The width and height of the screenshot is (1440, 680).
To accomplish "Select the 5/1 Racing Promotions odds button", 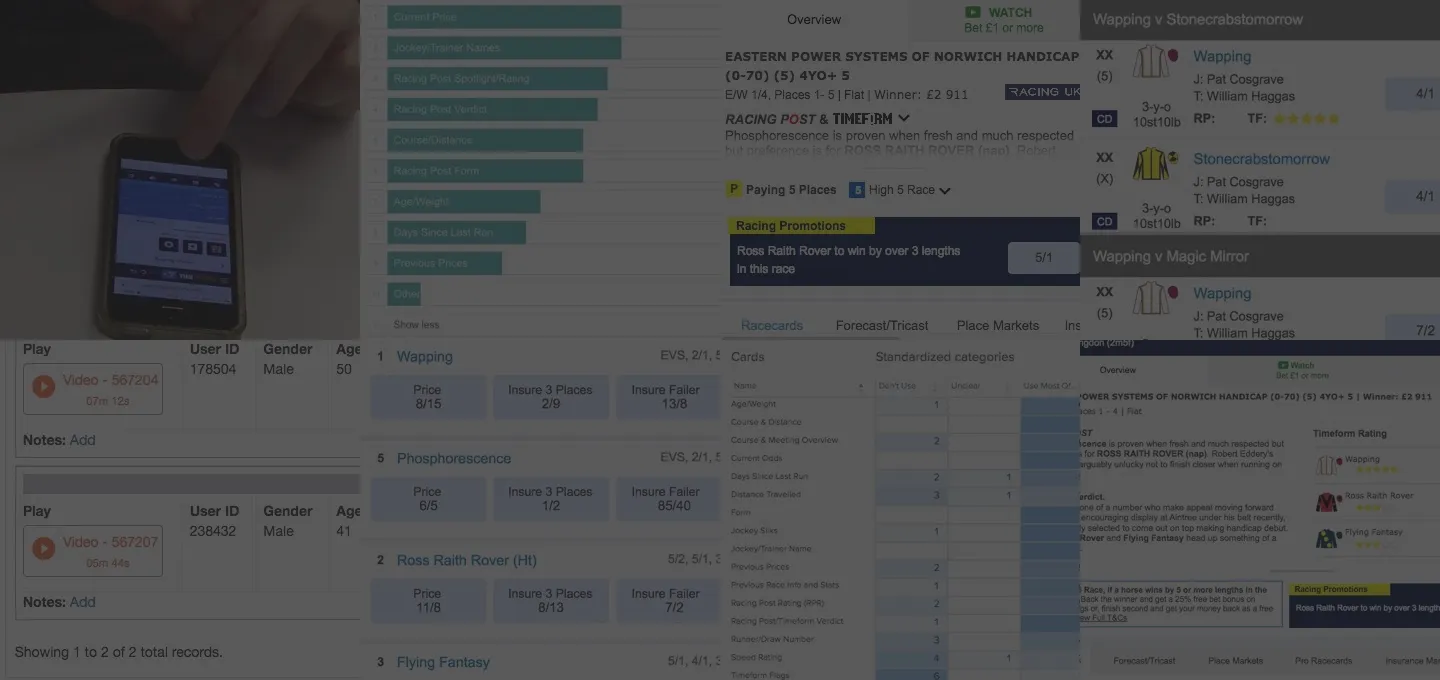I will pyautogui.click(x=1043, y=257).
